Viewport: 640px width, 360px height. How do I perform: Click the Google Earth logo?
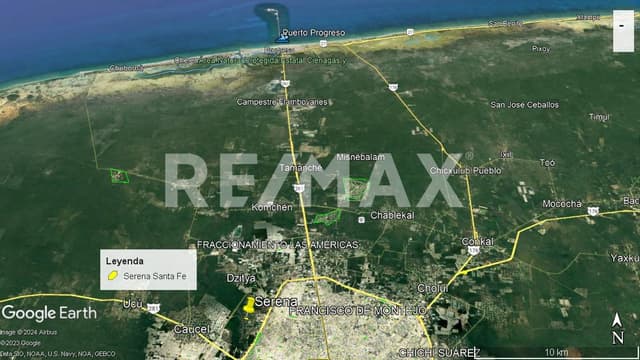[x=49, y=313]
